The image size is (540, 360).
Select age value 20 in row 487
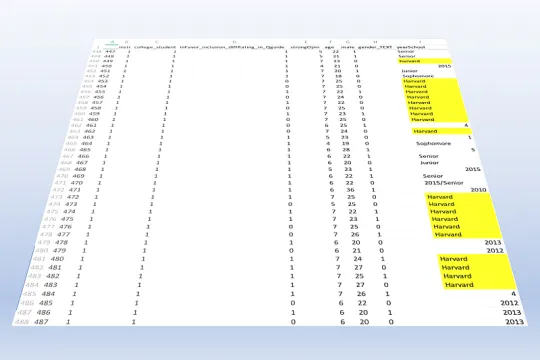tap(364, 322)
